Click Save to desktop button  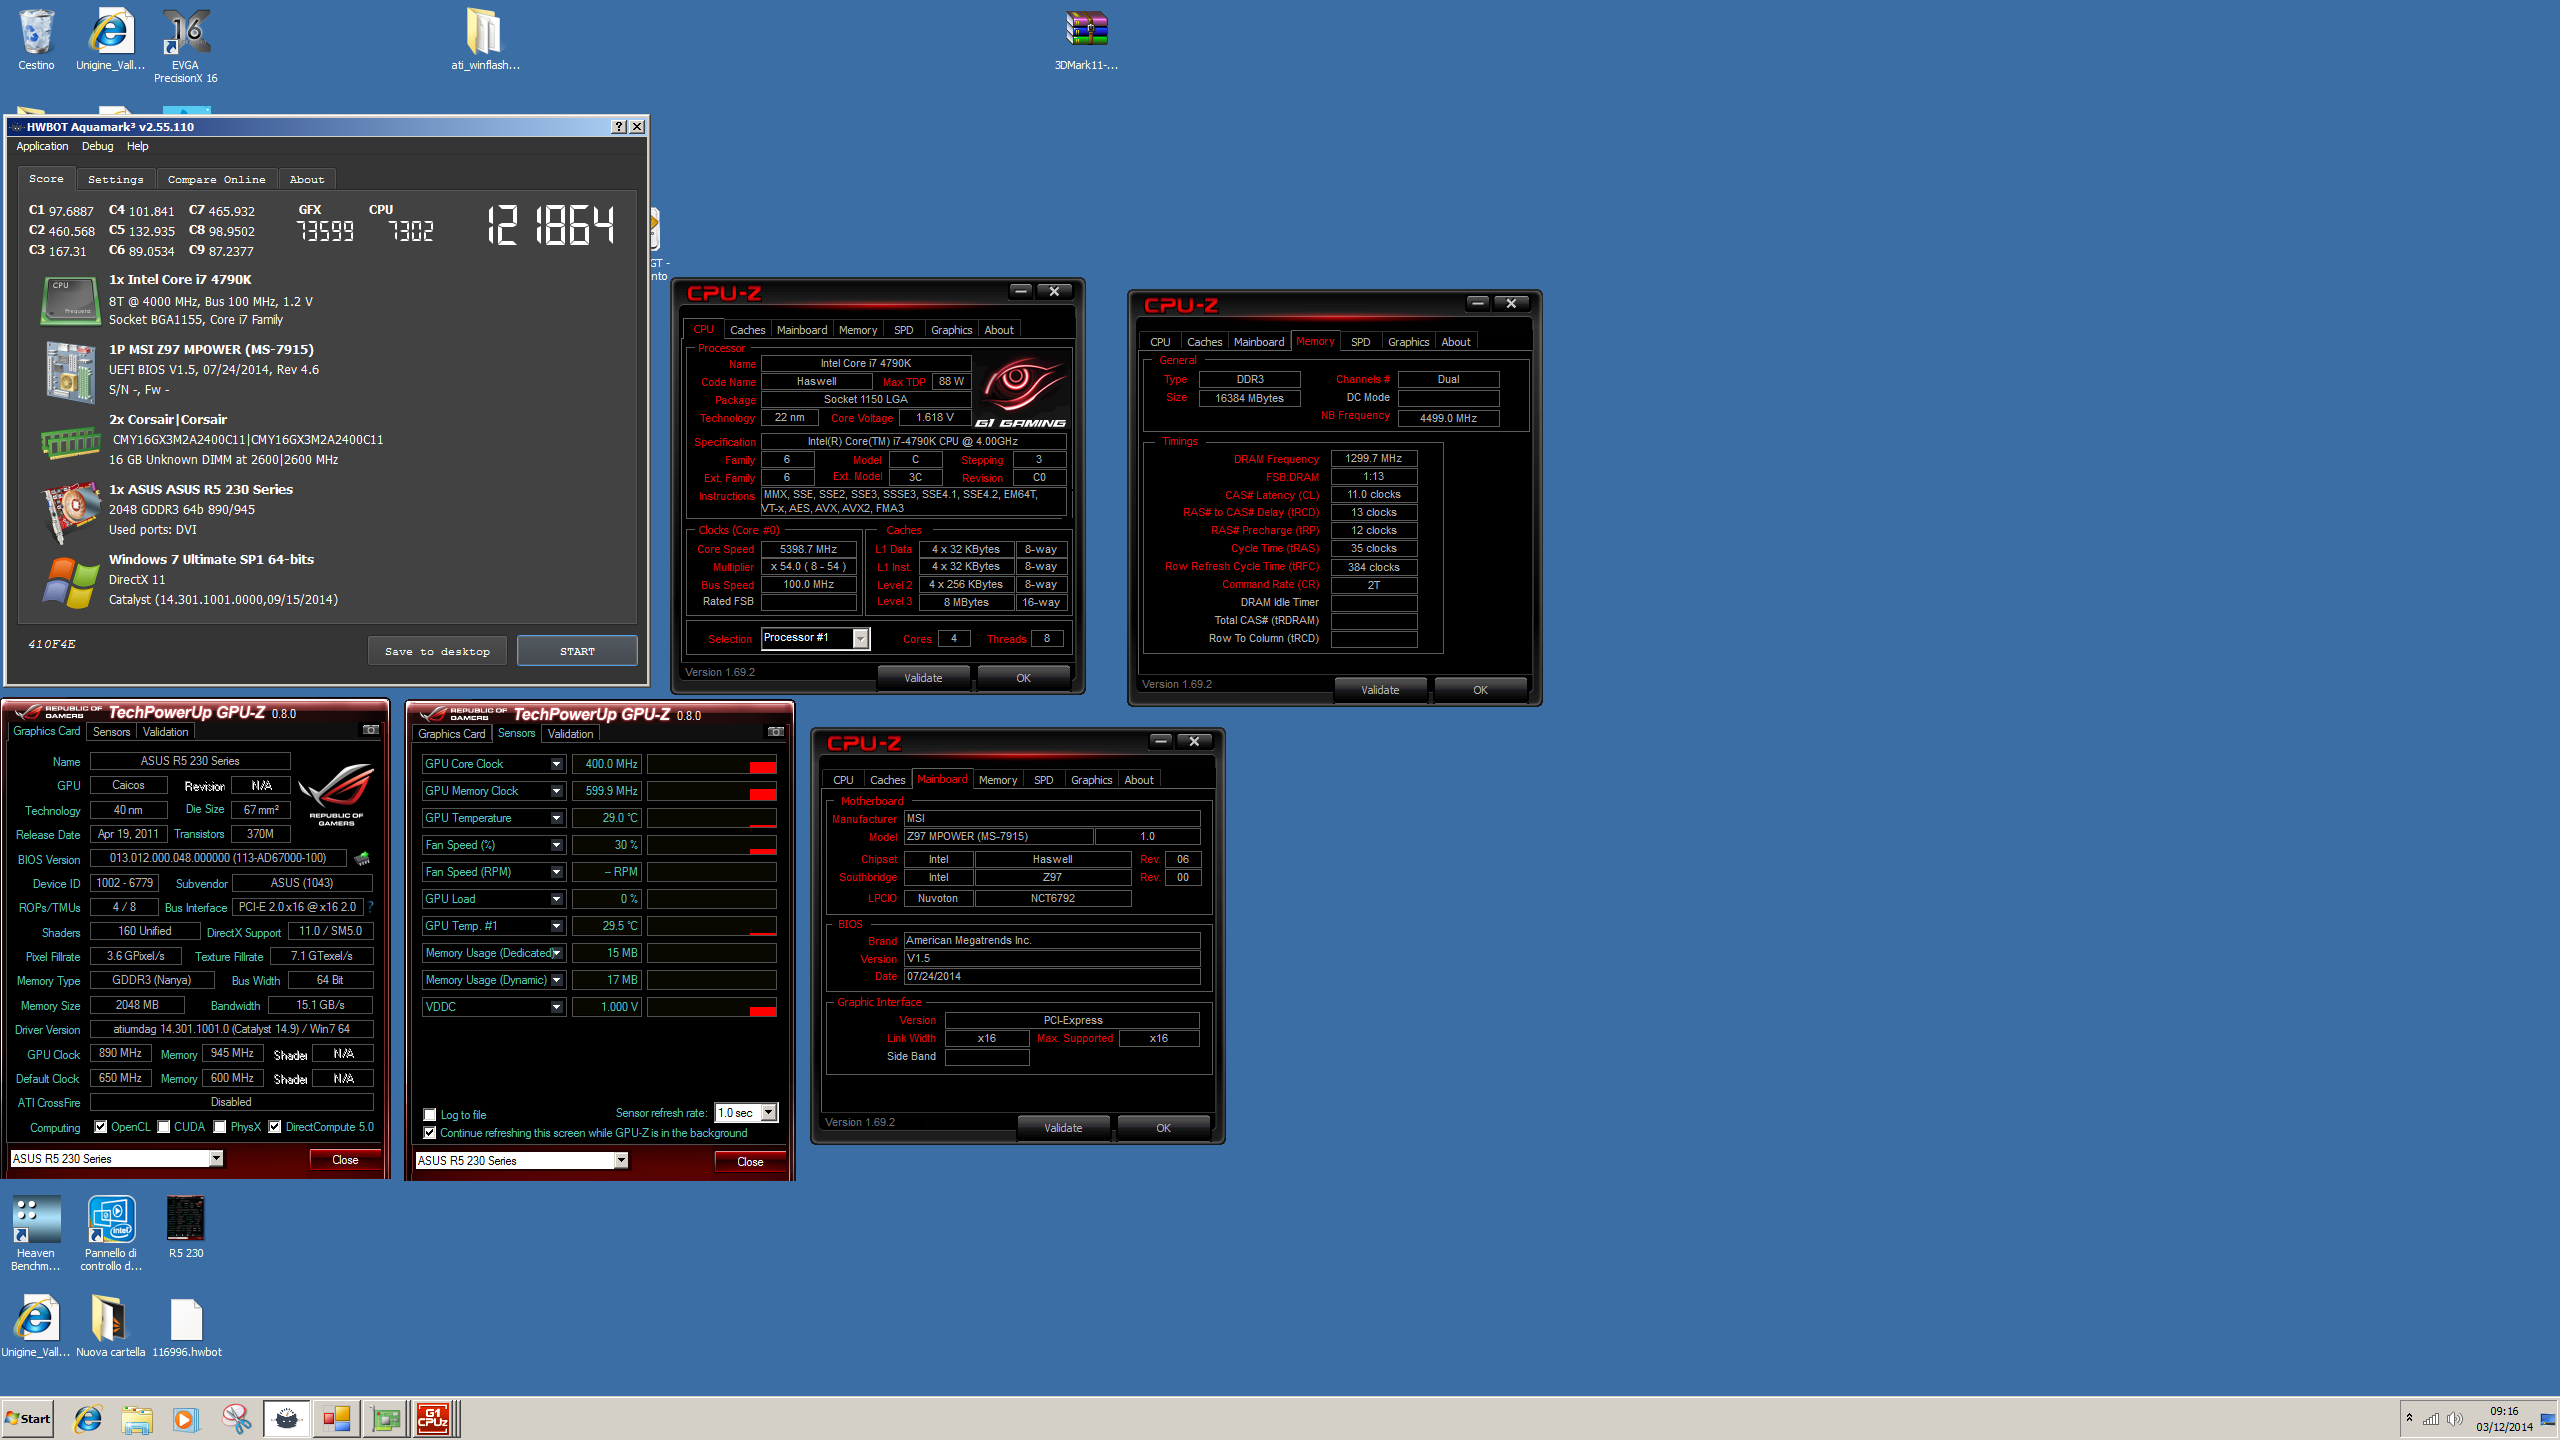(437, 651)
